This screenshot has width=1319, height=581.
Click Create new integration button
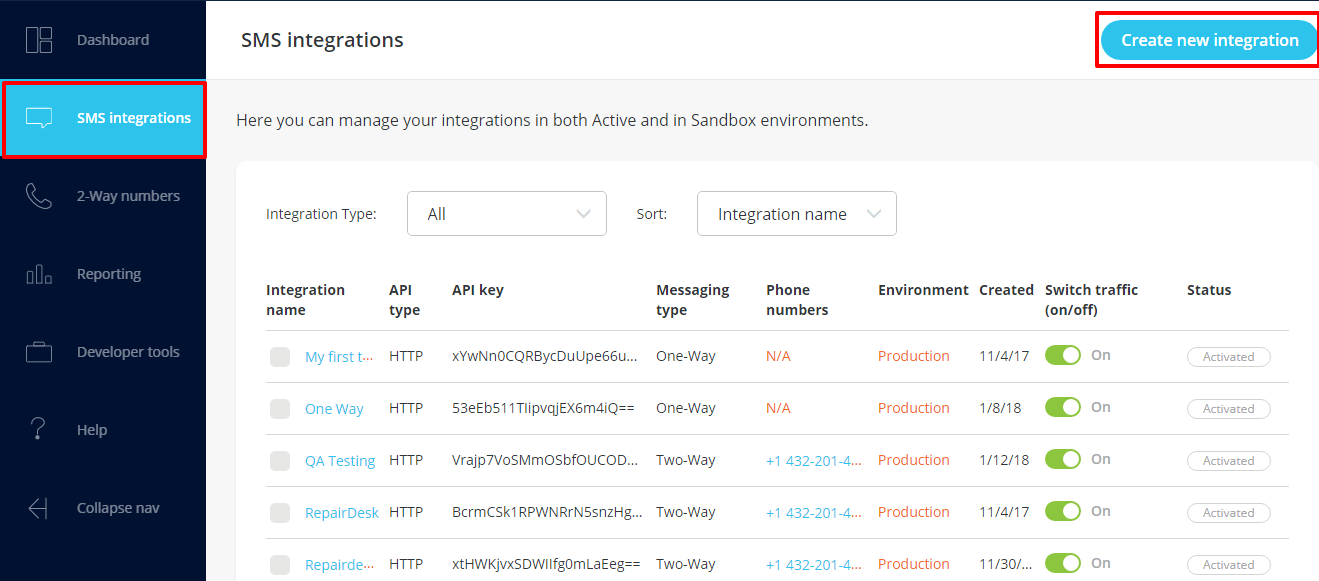(1210, 40)
